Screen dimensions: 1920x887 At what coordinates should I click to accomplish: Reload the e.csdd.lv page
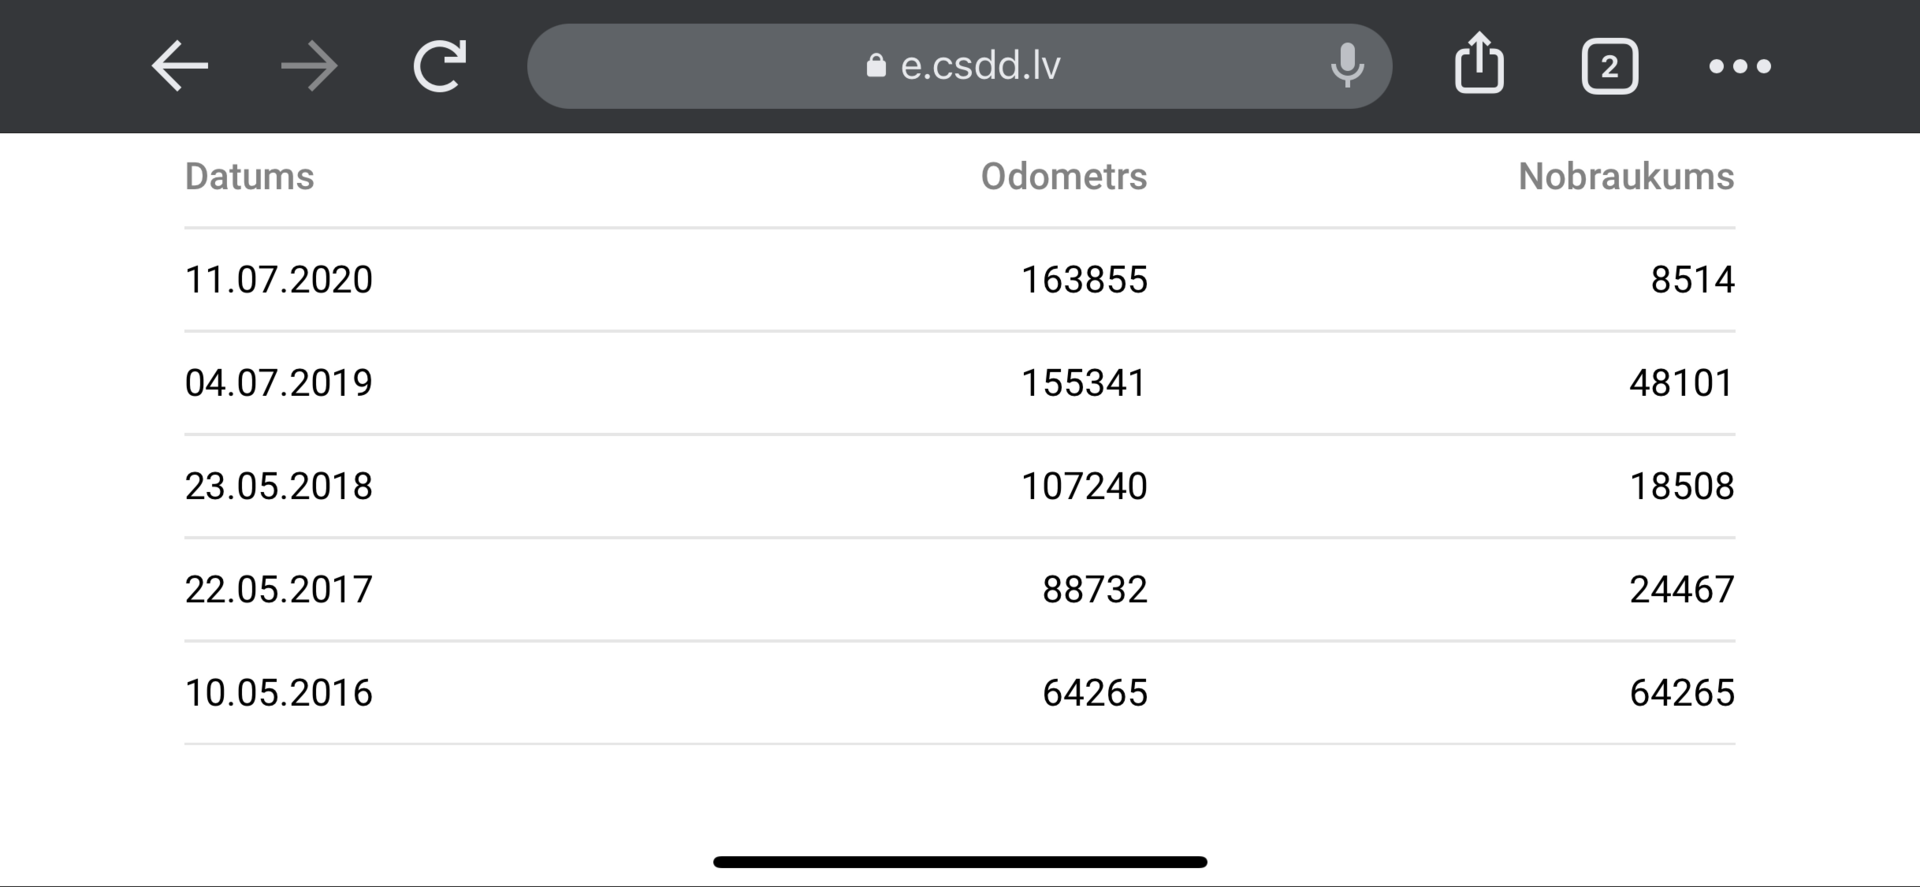pyautogui.click(x=440, y=66)
